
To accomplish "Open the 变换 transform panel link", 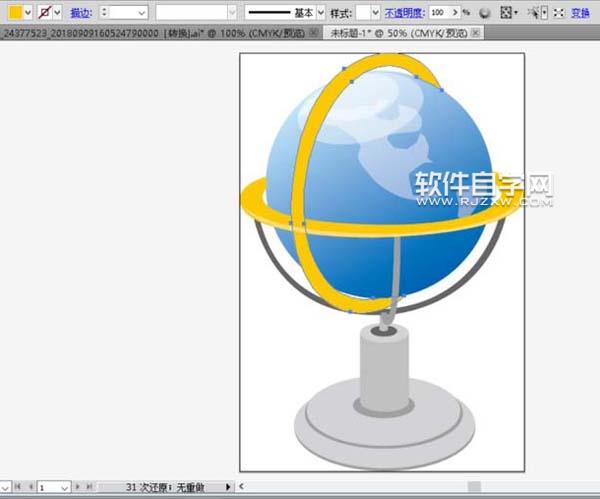I will [x=580, y=13].
